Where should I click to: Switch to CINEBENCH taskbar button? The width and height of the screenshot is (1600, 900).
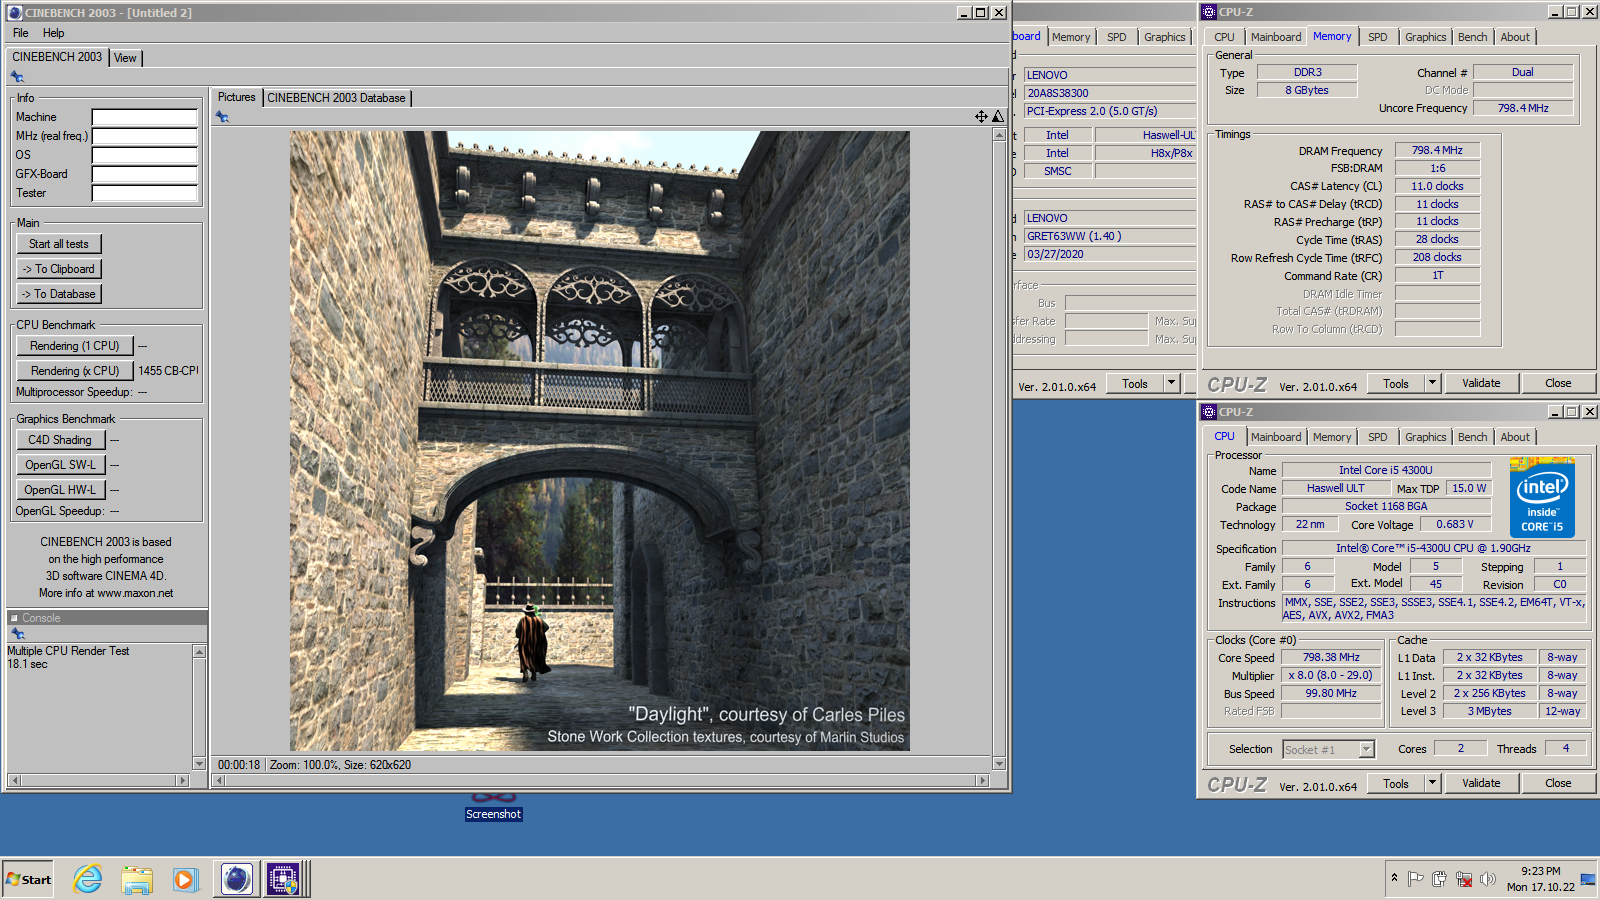(x=237, y=879)
